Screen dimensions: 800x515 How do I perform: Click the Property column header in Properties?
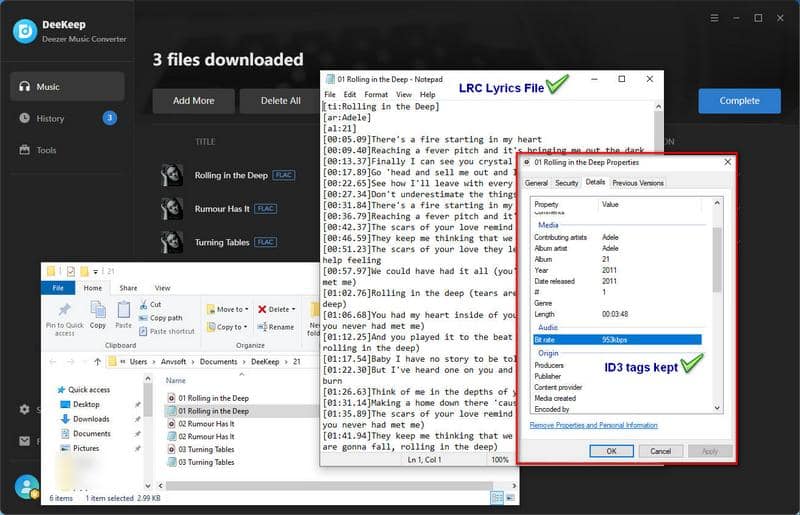546,204
